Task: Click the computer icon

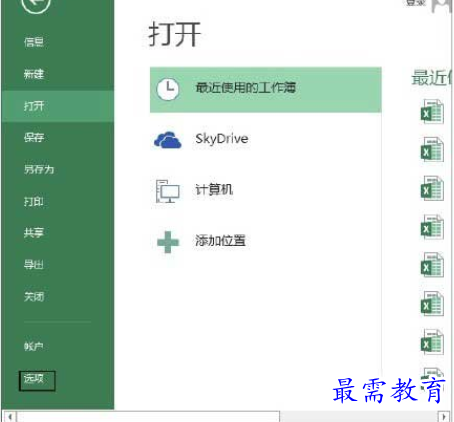Action: (168, 191)
